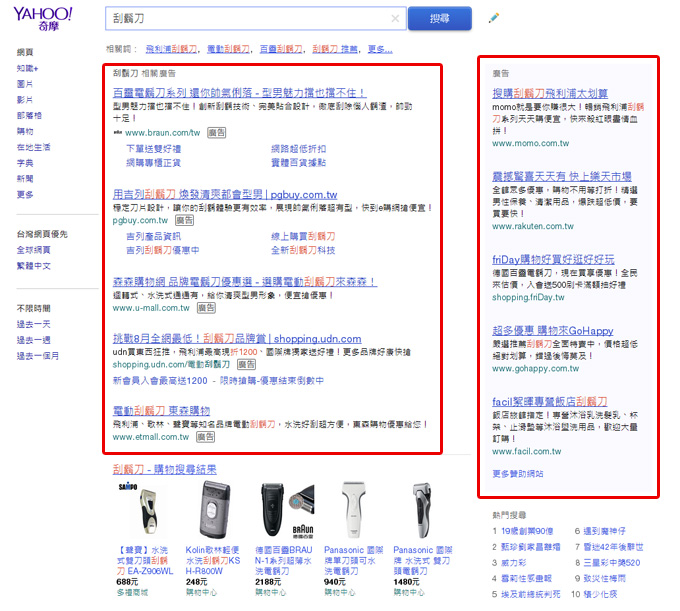Click the 搜尋 search button
This screenshot has width=680, height=611.
[439, 19]
